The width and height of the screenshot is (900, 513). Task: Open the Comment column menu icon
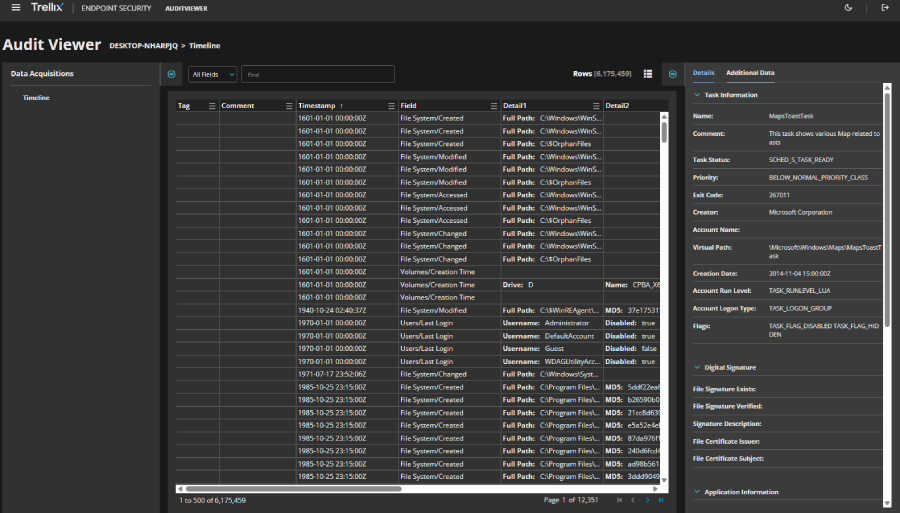tap(289, 106)
